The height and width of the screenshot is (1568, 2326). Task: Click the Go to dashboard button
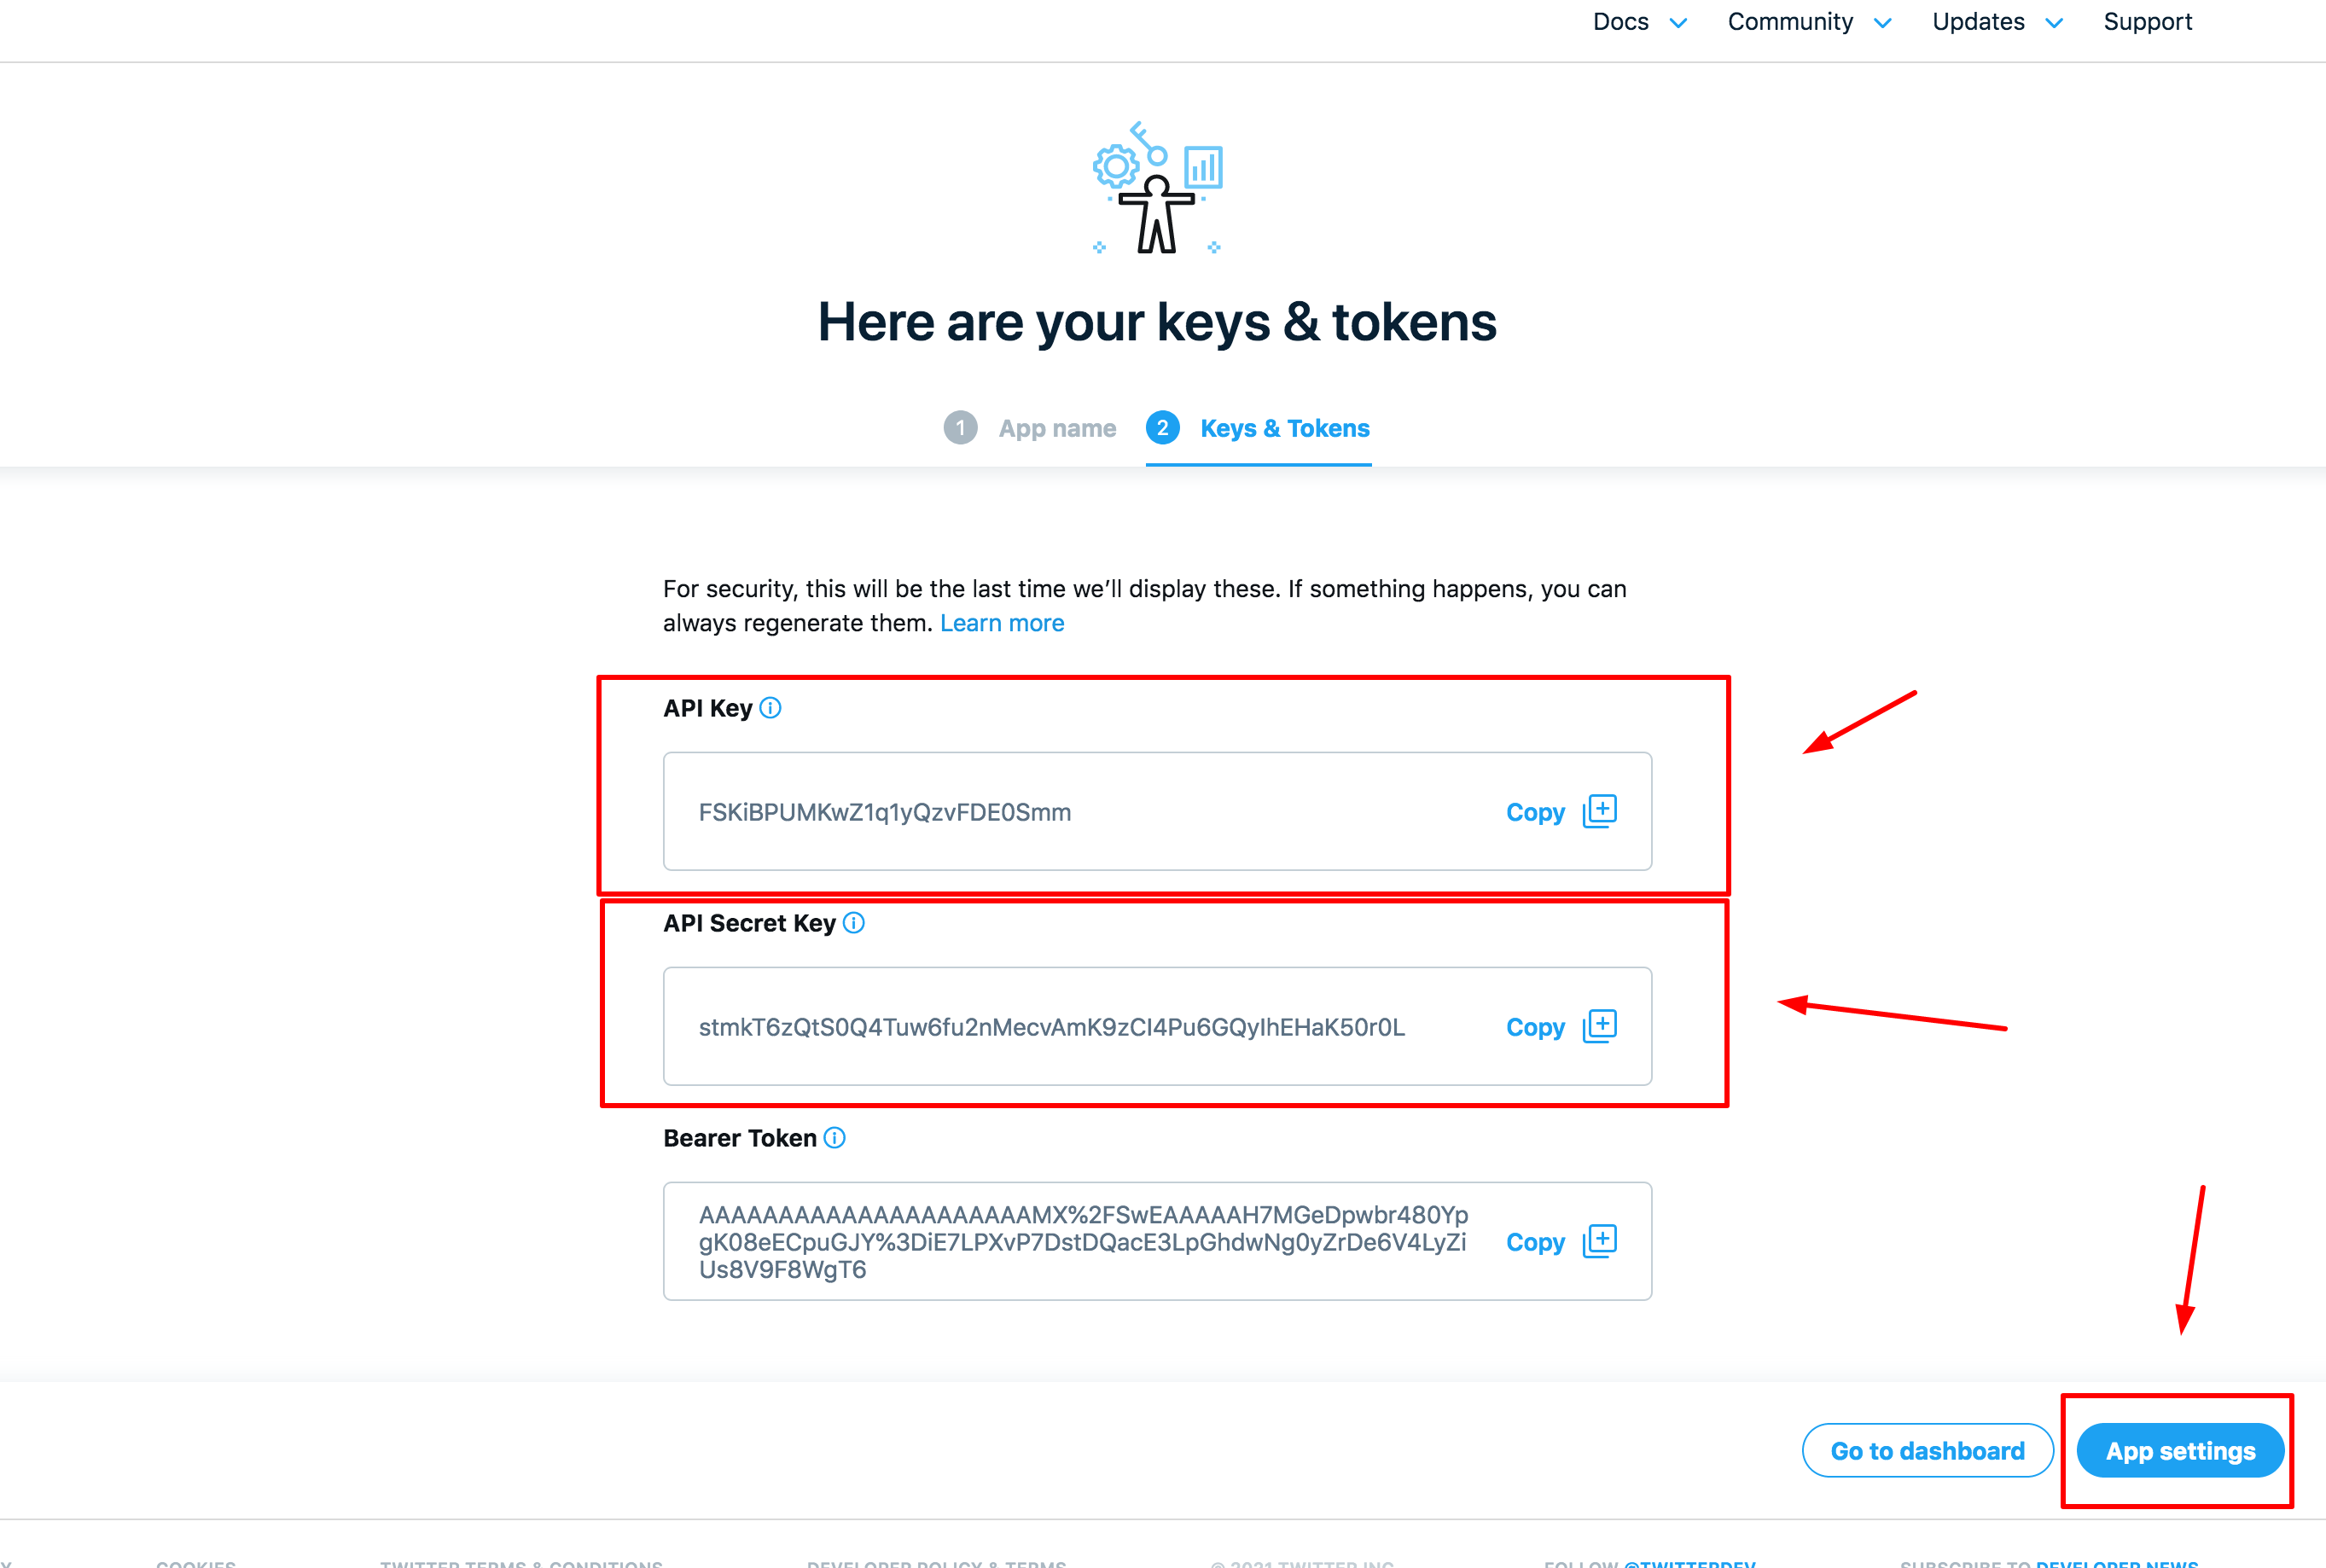click(x=1927, y=1451)
